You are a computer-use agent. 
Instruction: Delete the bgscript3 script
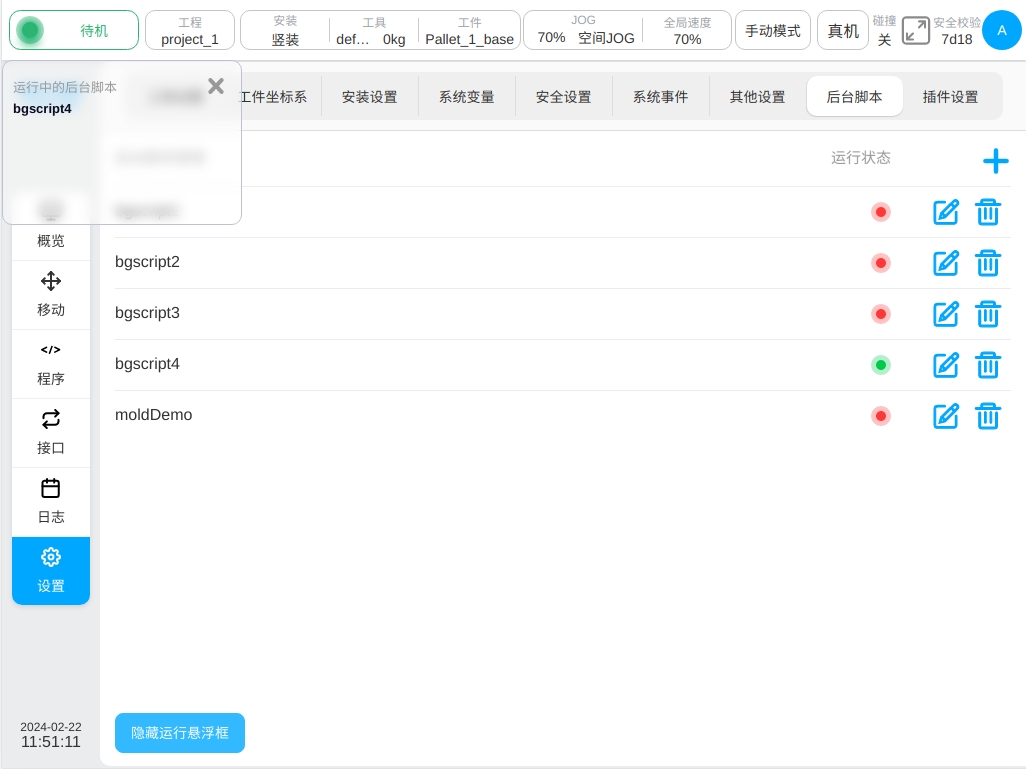point(988,314)
